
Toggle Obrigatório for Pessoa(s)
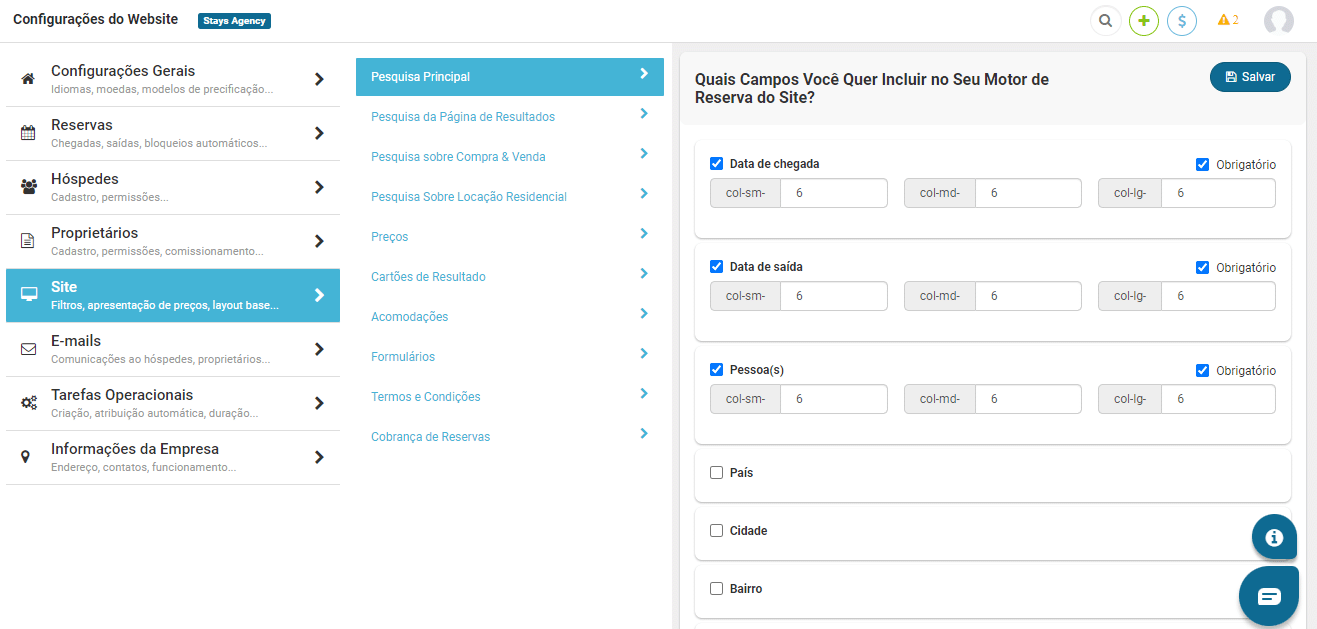(1203, 370)
